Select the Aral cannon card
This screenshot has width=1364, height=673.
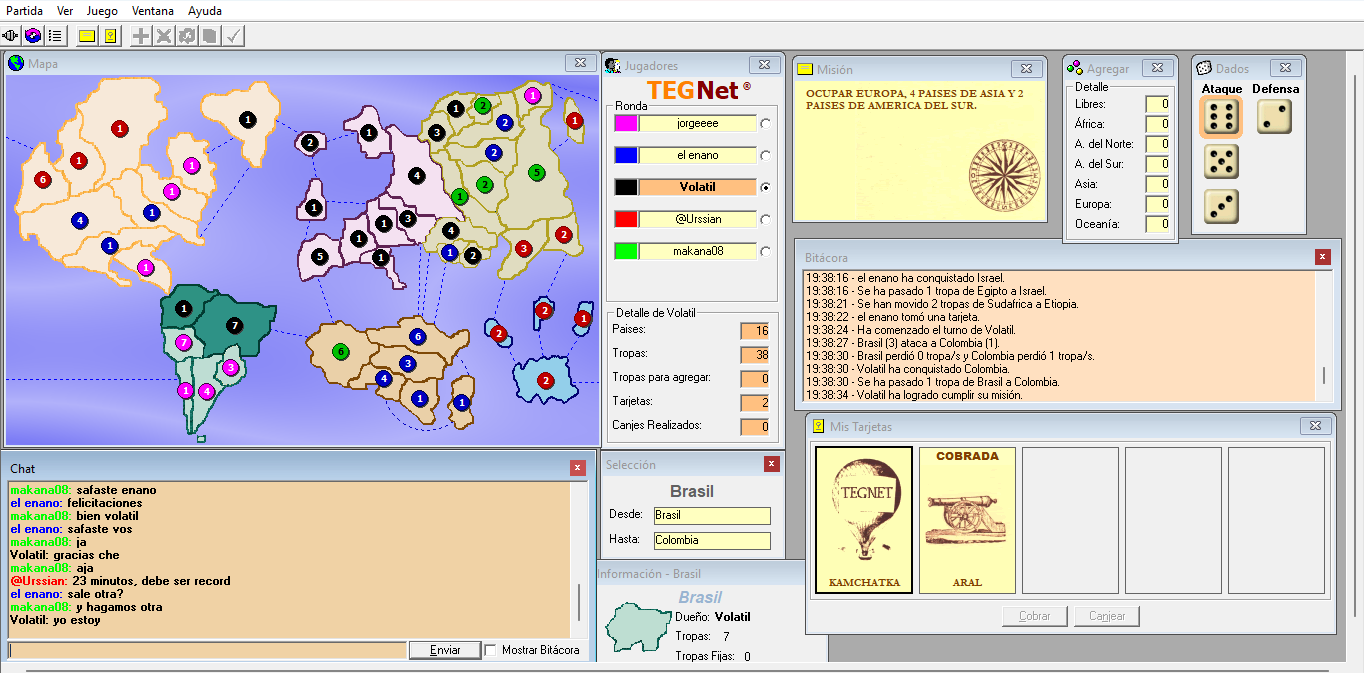(x=967, y=520)
